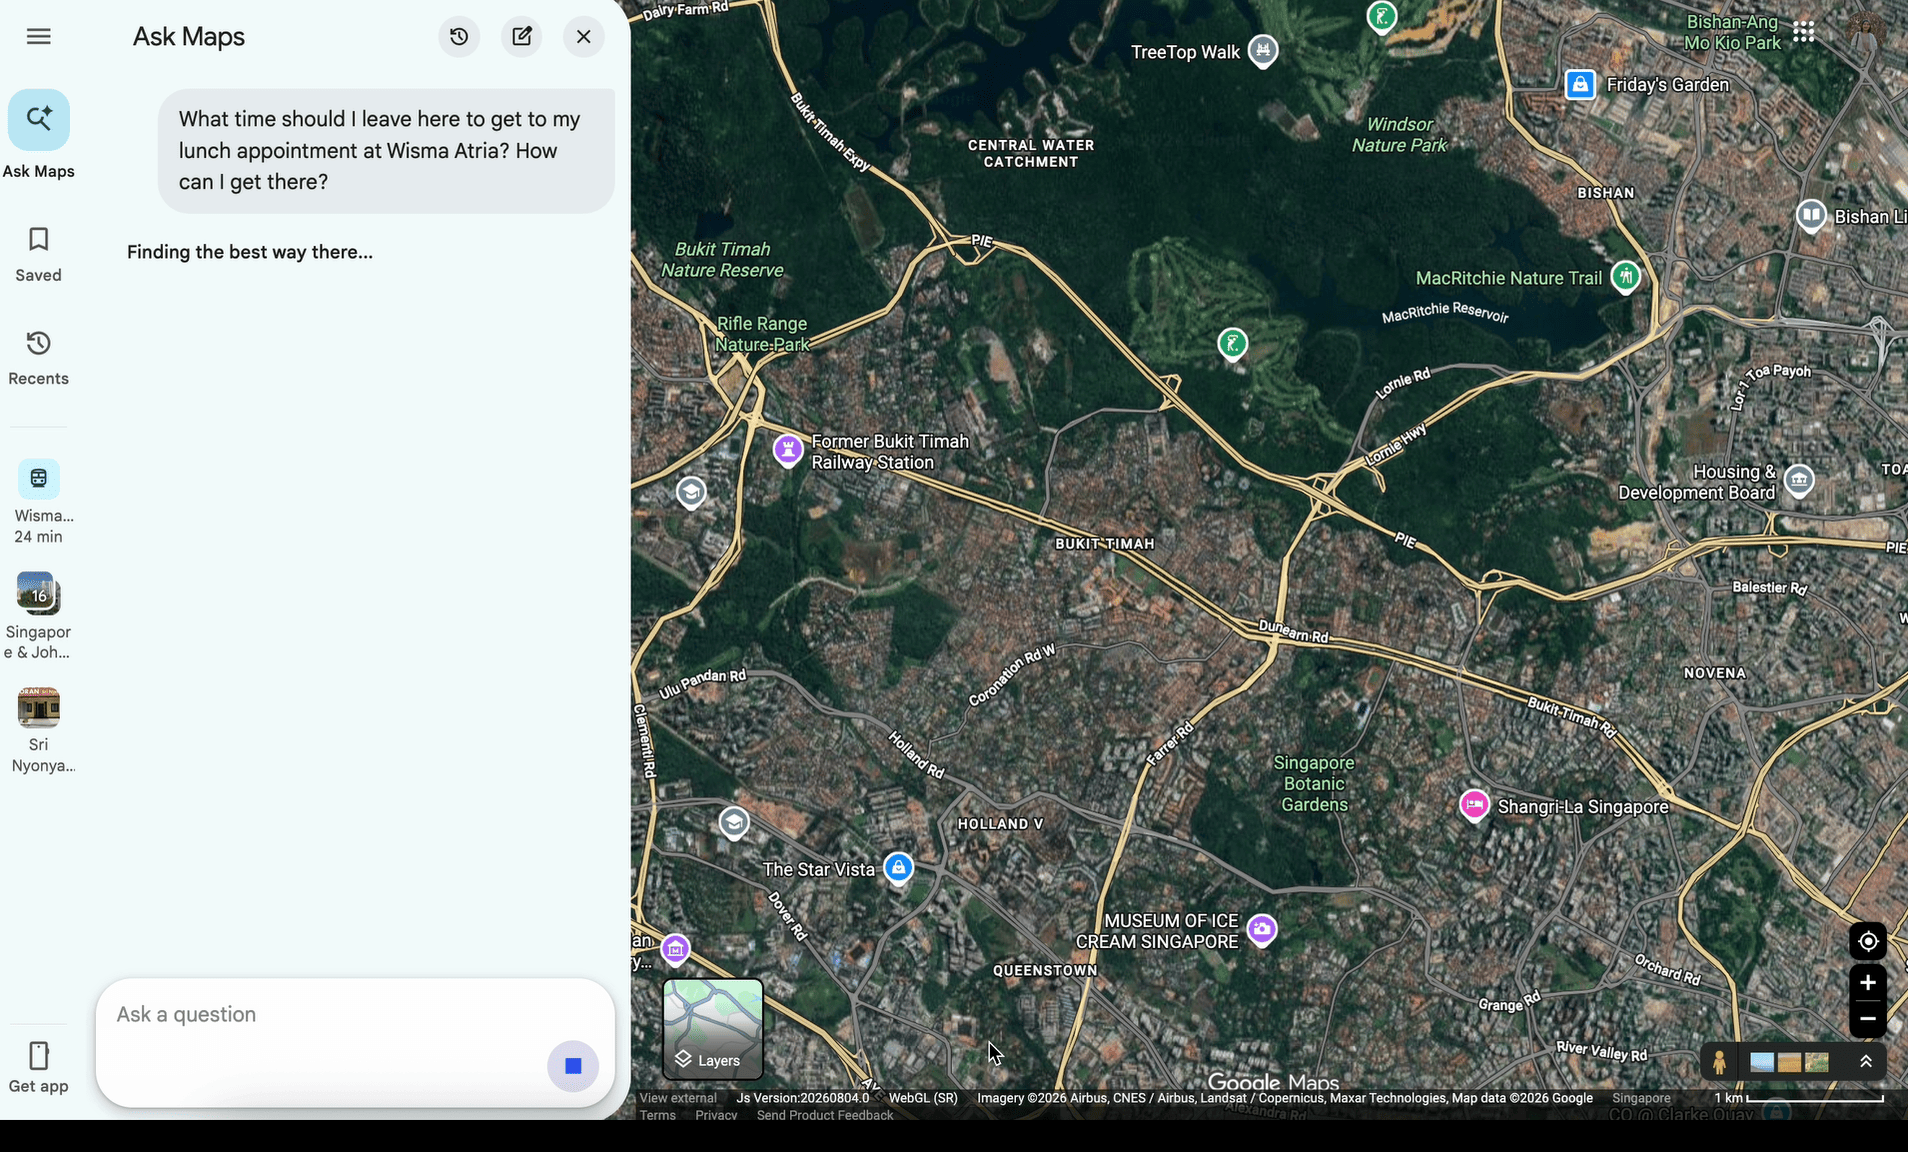Click Send Product Feedback link
1908x1152 pixels.
tap(825, 1115)
